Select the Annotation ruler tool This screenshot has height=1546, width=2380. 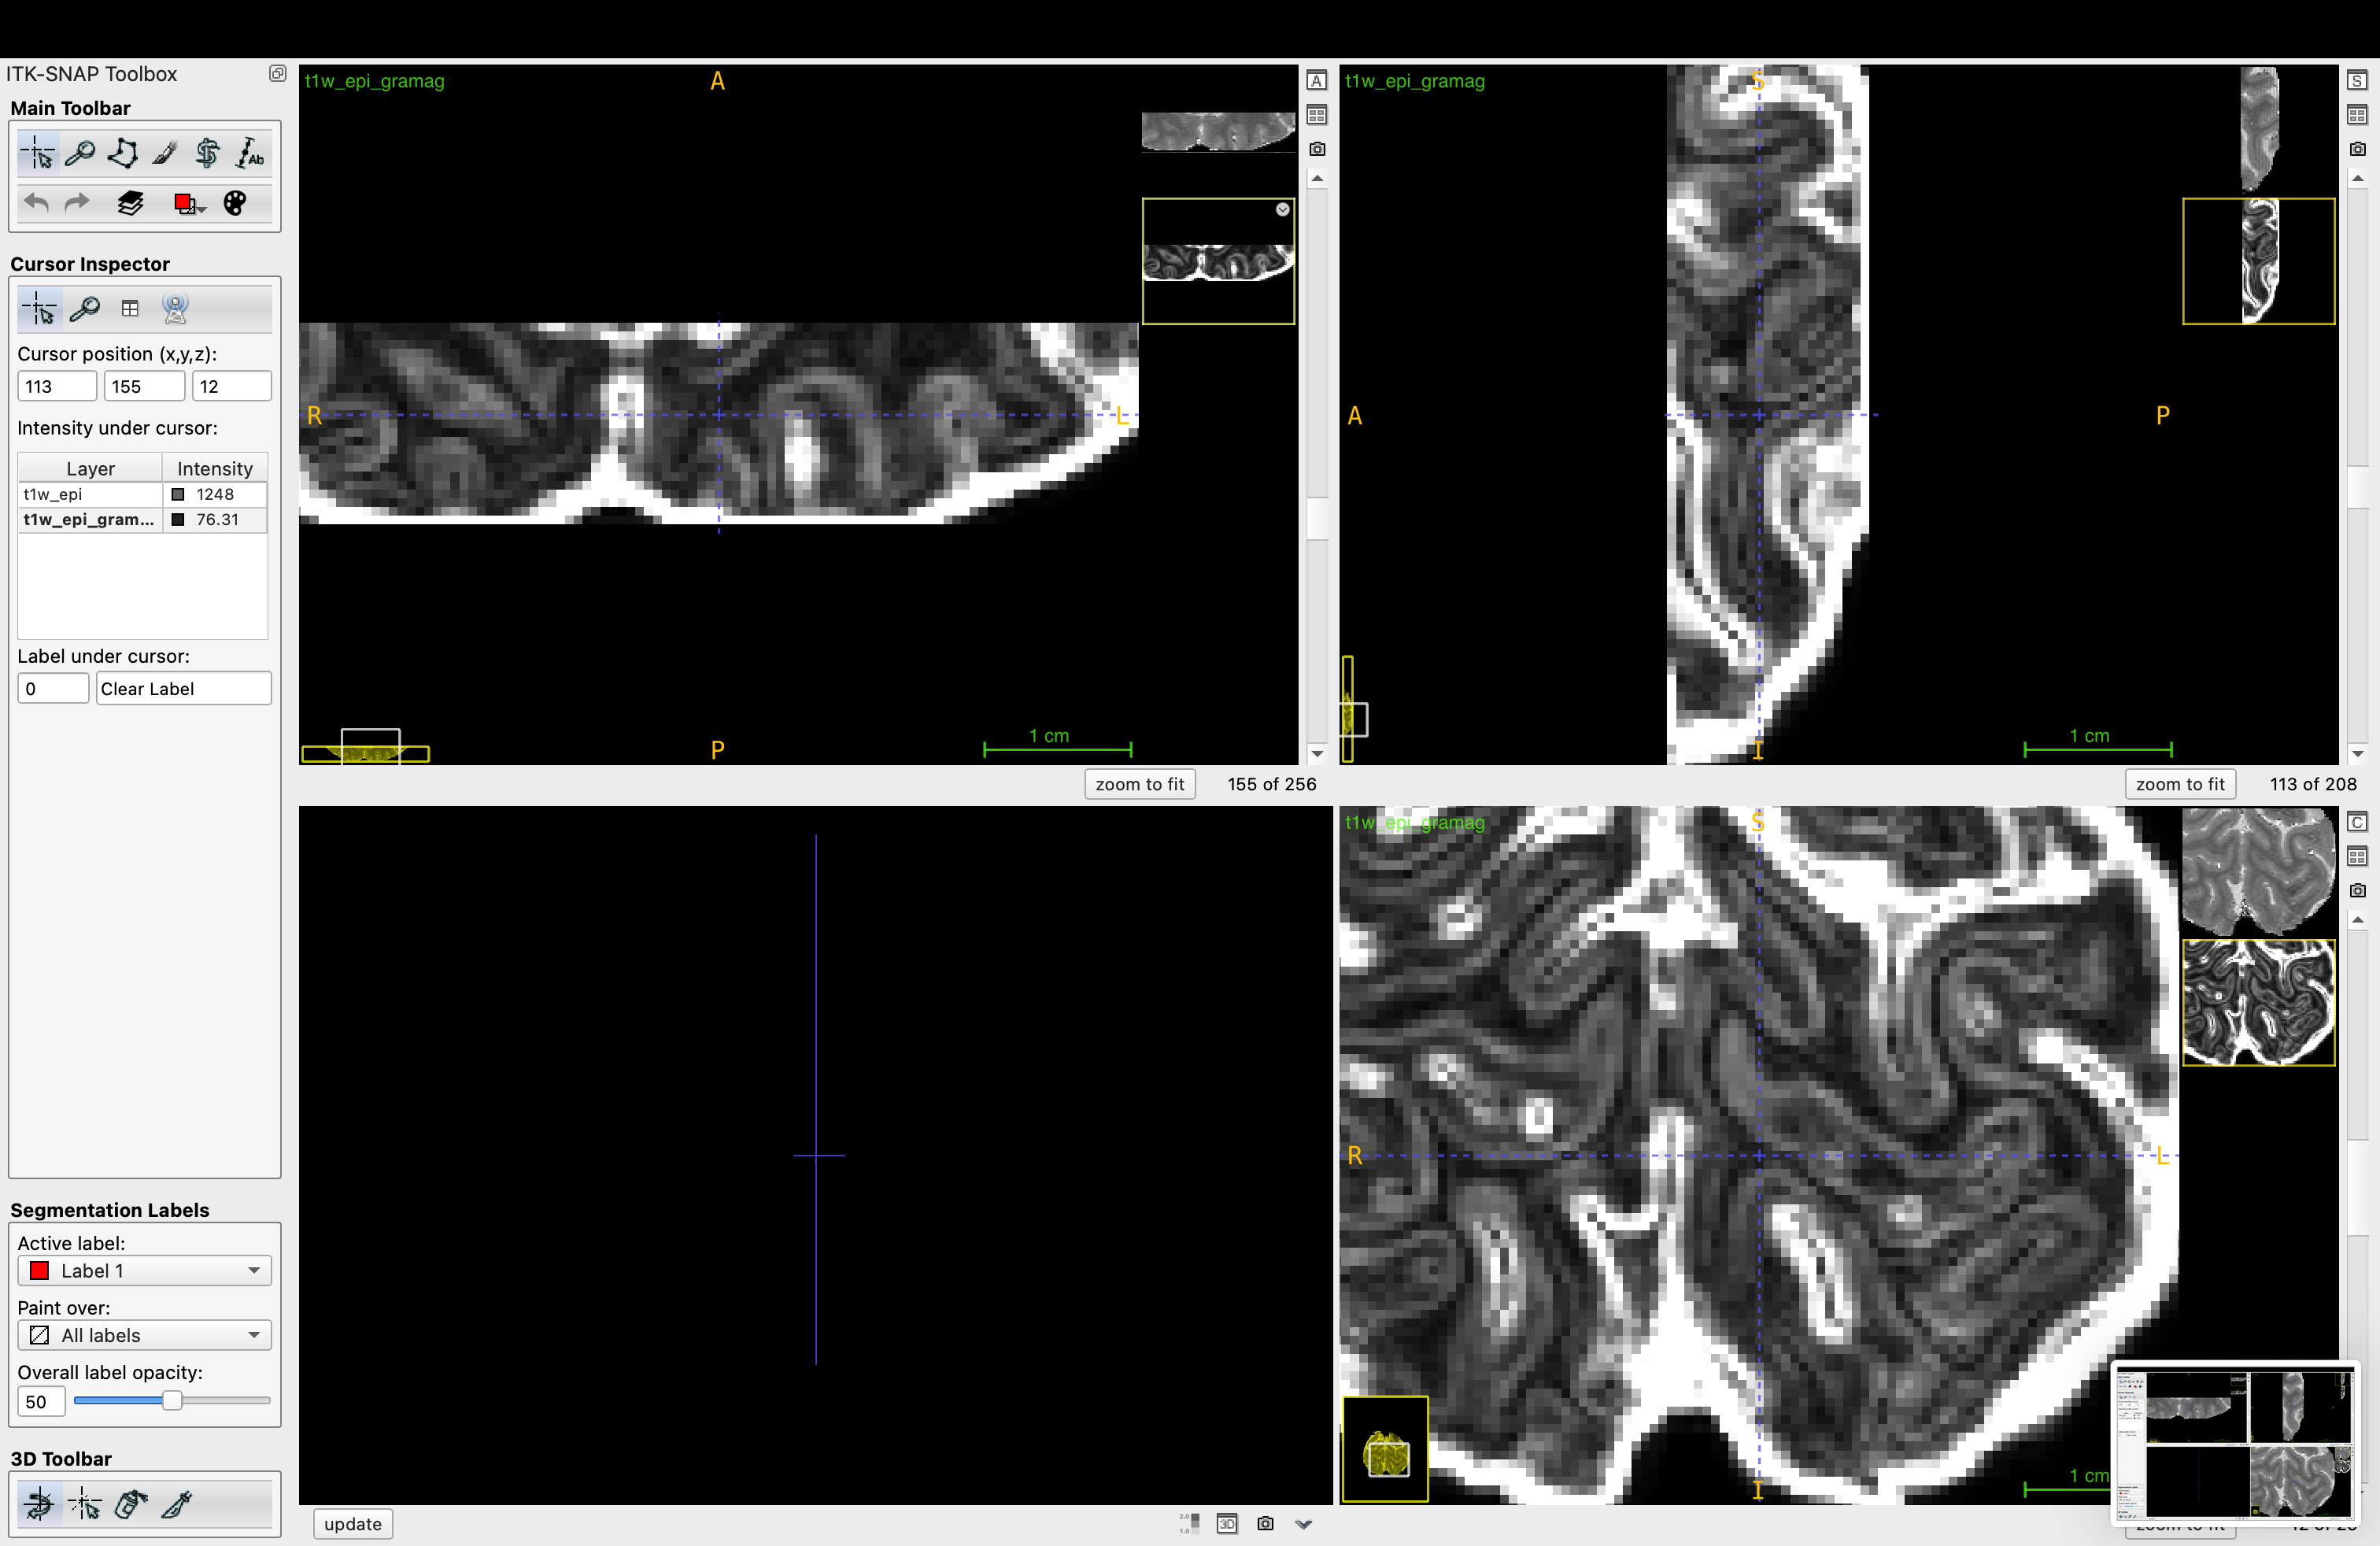coord(250,153)
